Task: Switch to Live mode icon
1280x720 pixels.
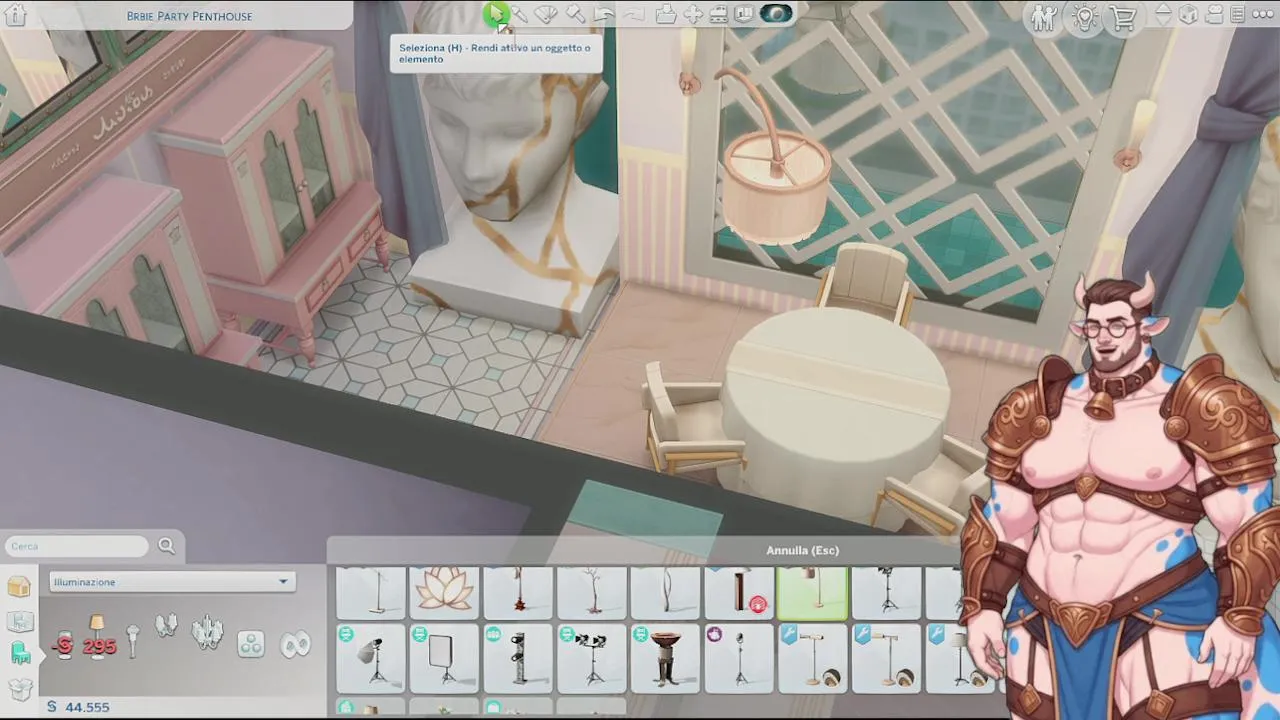Action: tap(1044, 18)
